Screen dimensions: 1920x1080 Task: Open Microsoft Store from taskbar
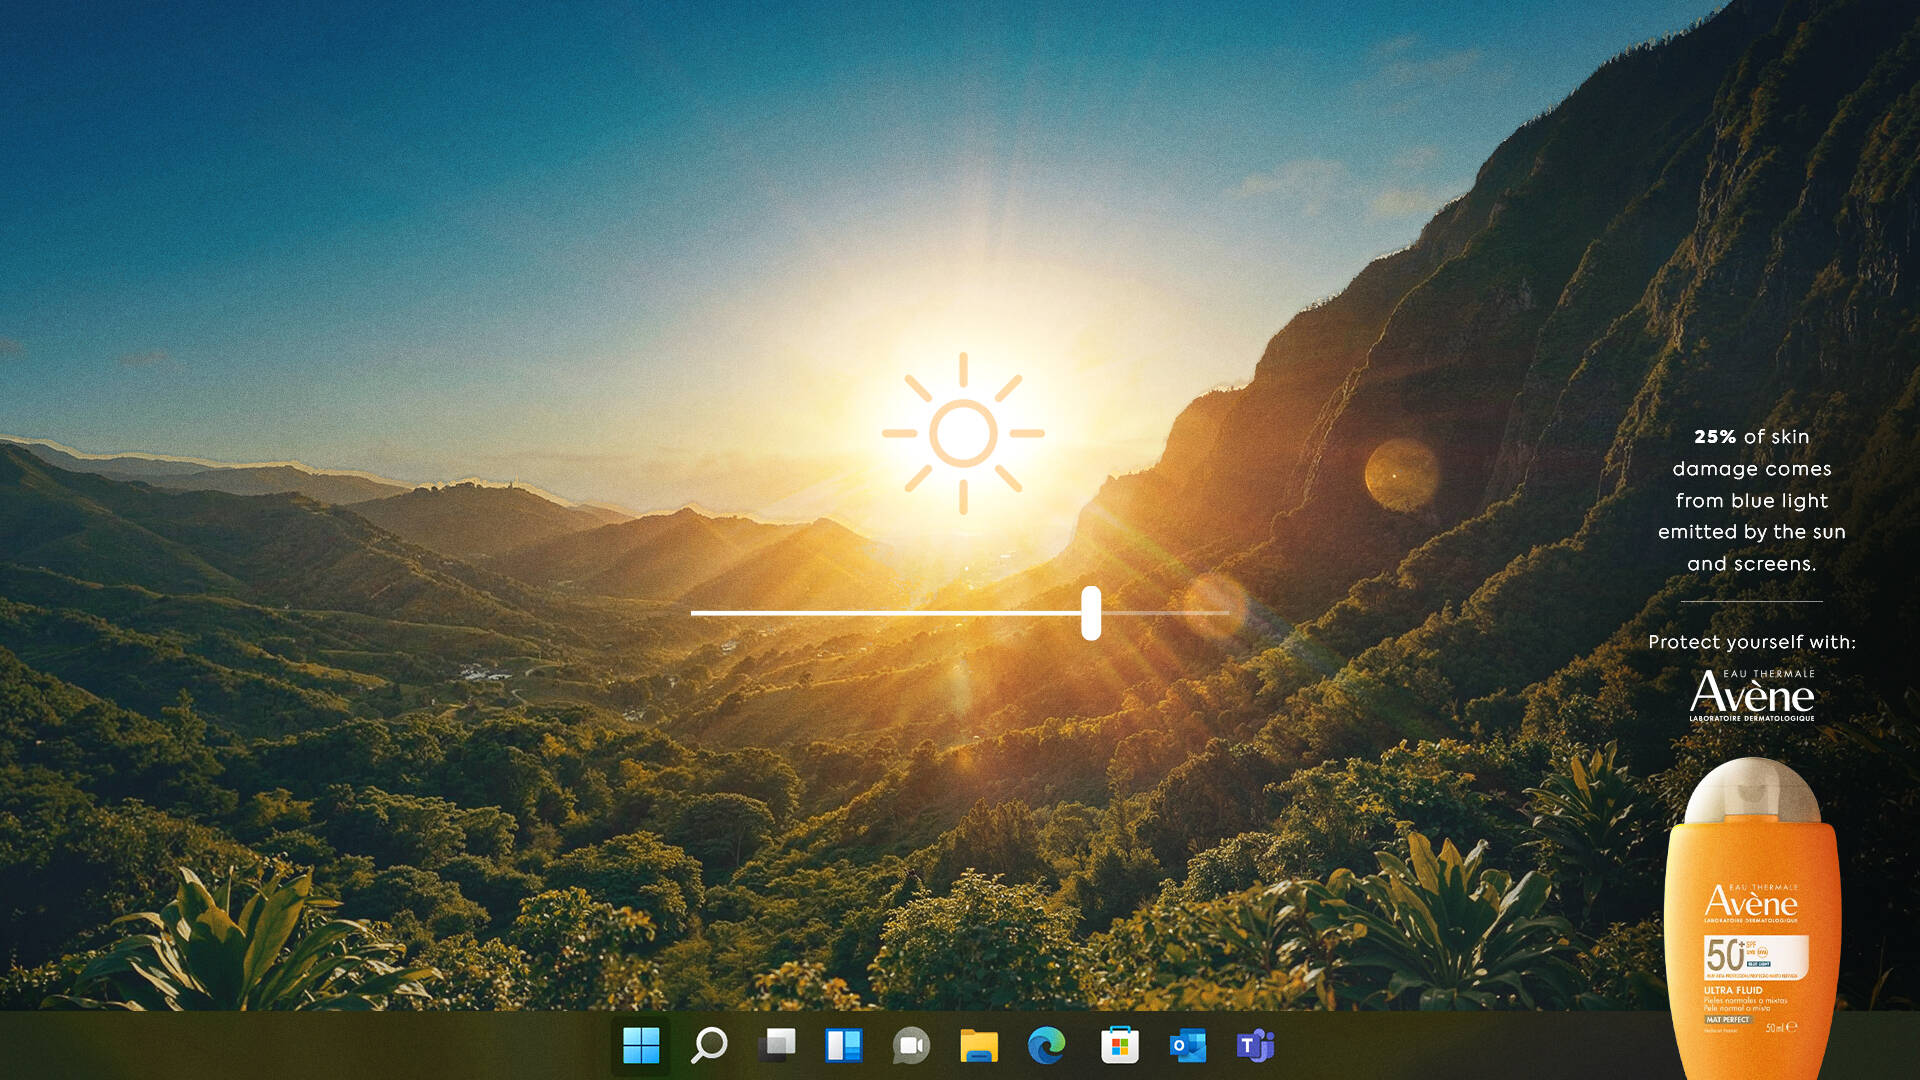point(1119,1046)
